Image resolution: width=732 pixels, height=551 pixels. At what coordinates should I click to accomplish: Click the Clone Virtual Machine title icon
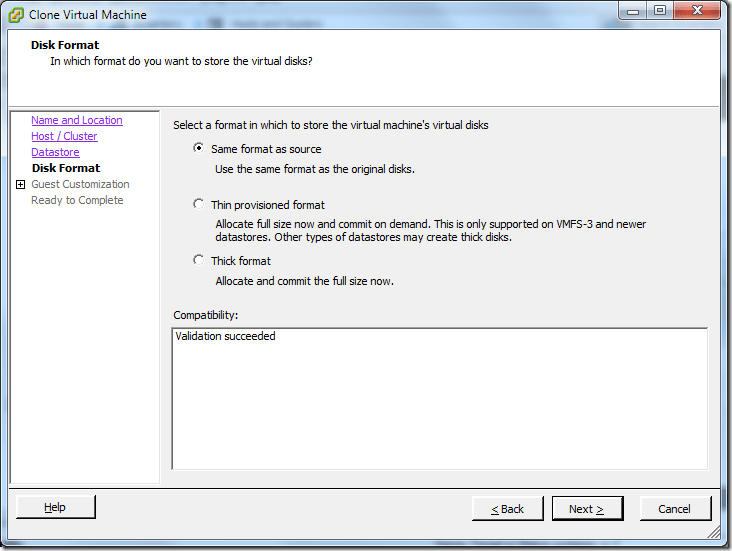[16, 15]
